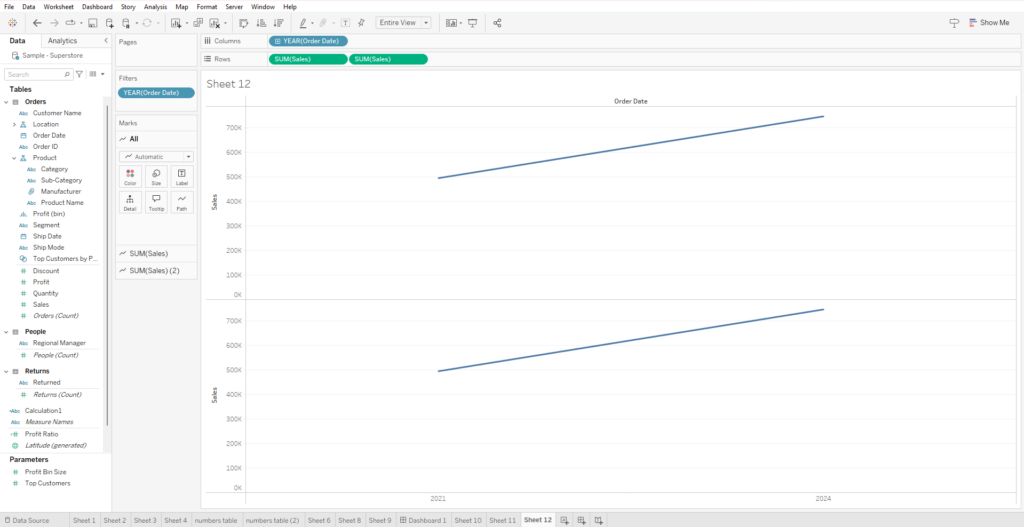The image size is (1024, 527).
Task: Open the Automatic mark type dropdown
Action: click(156, 157)
